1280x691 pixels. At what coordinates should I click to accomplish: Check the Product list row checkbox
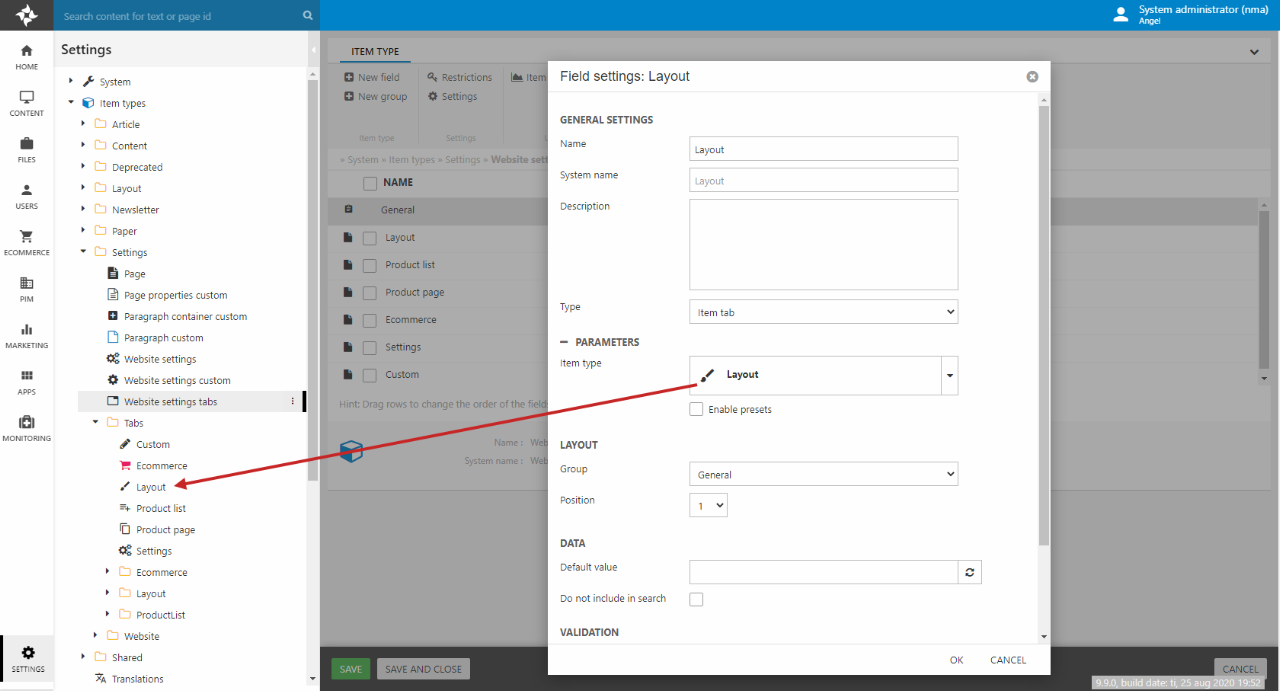pos(370,265)
